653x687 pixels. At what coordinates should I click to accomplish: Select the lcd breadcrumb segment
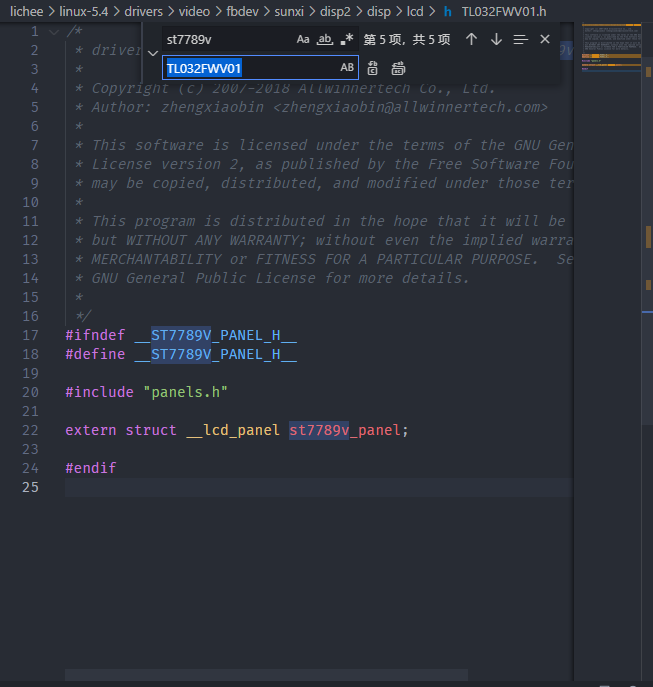pos(415,11)
